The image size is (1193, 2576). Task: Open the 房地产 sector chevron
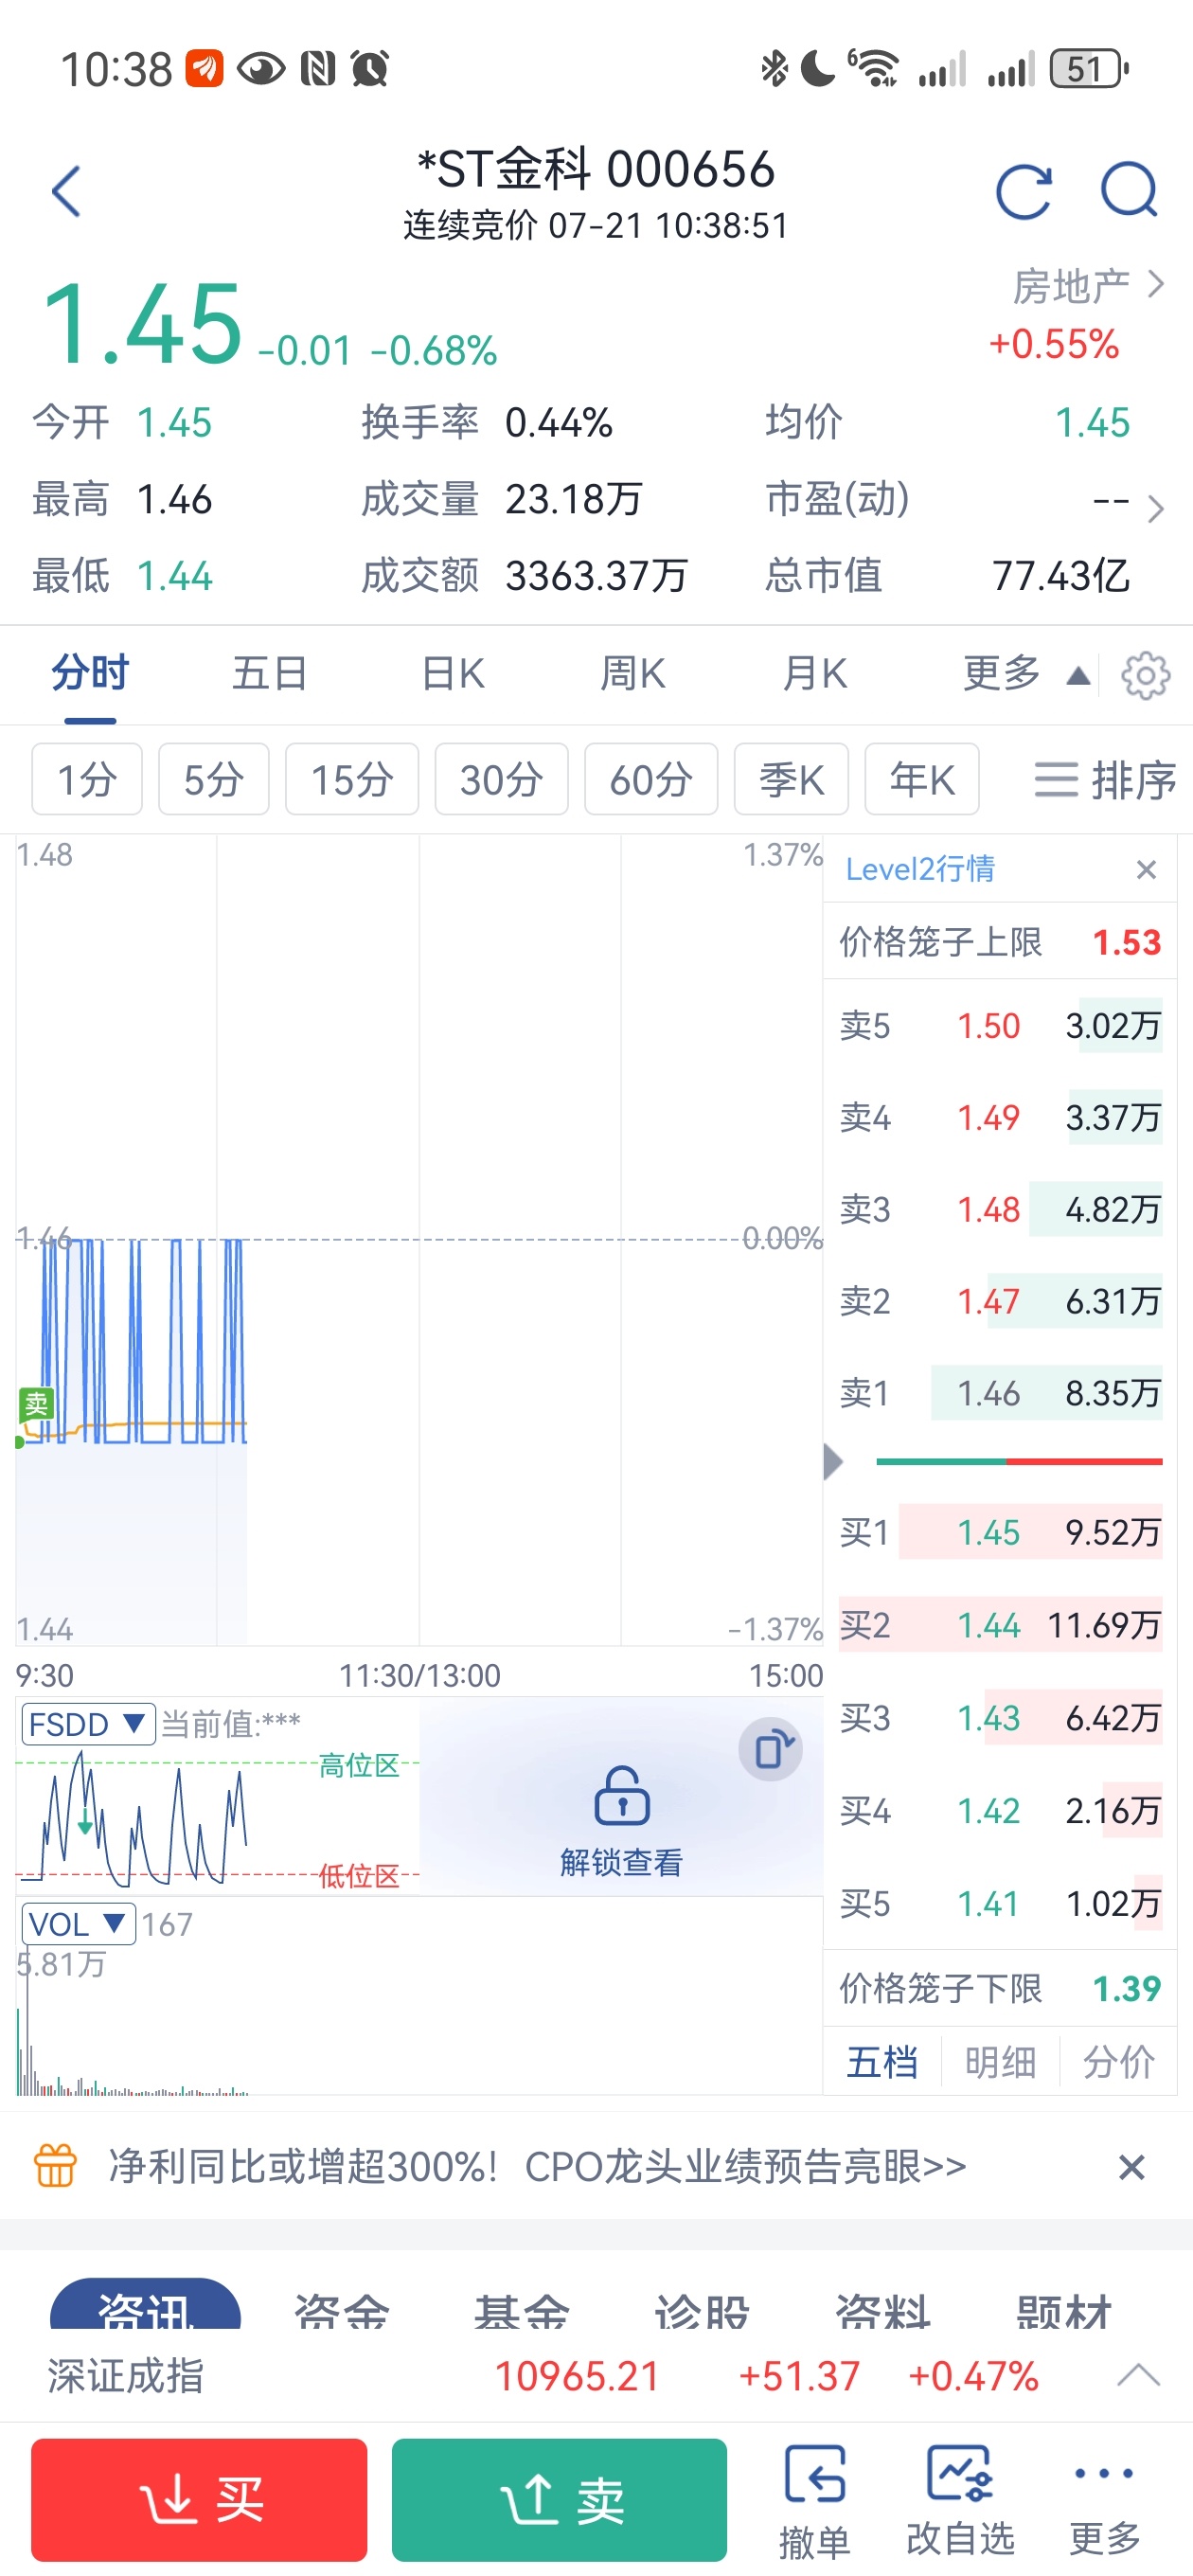[1155, 284]
